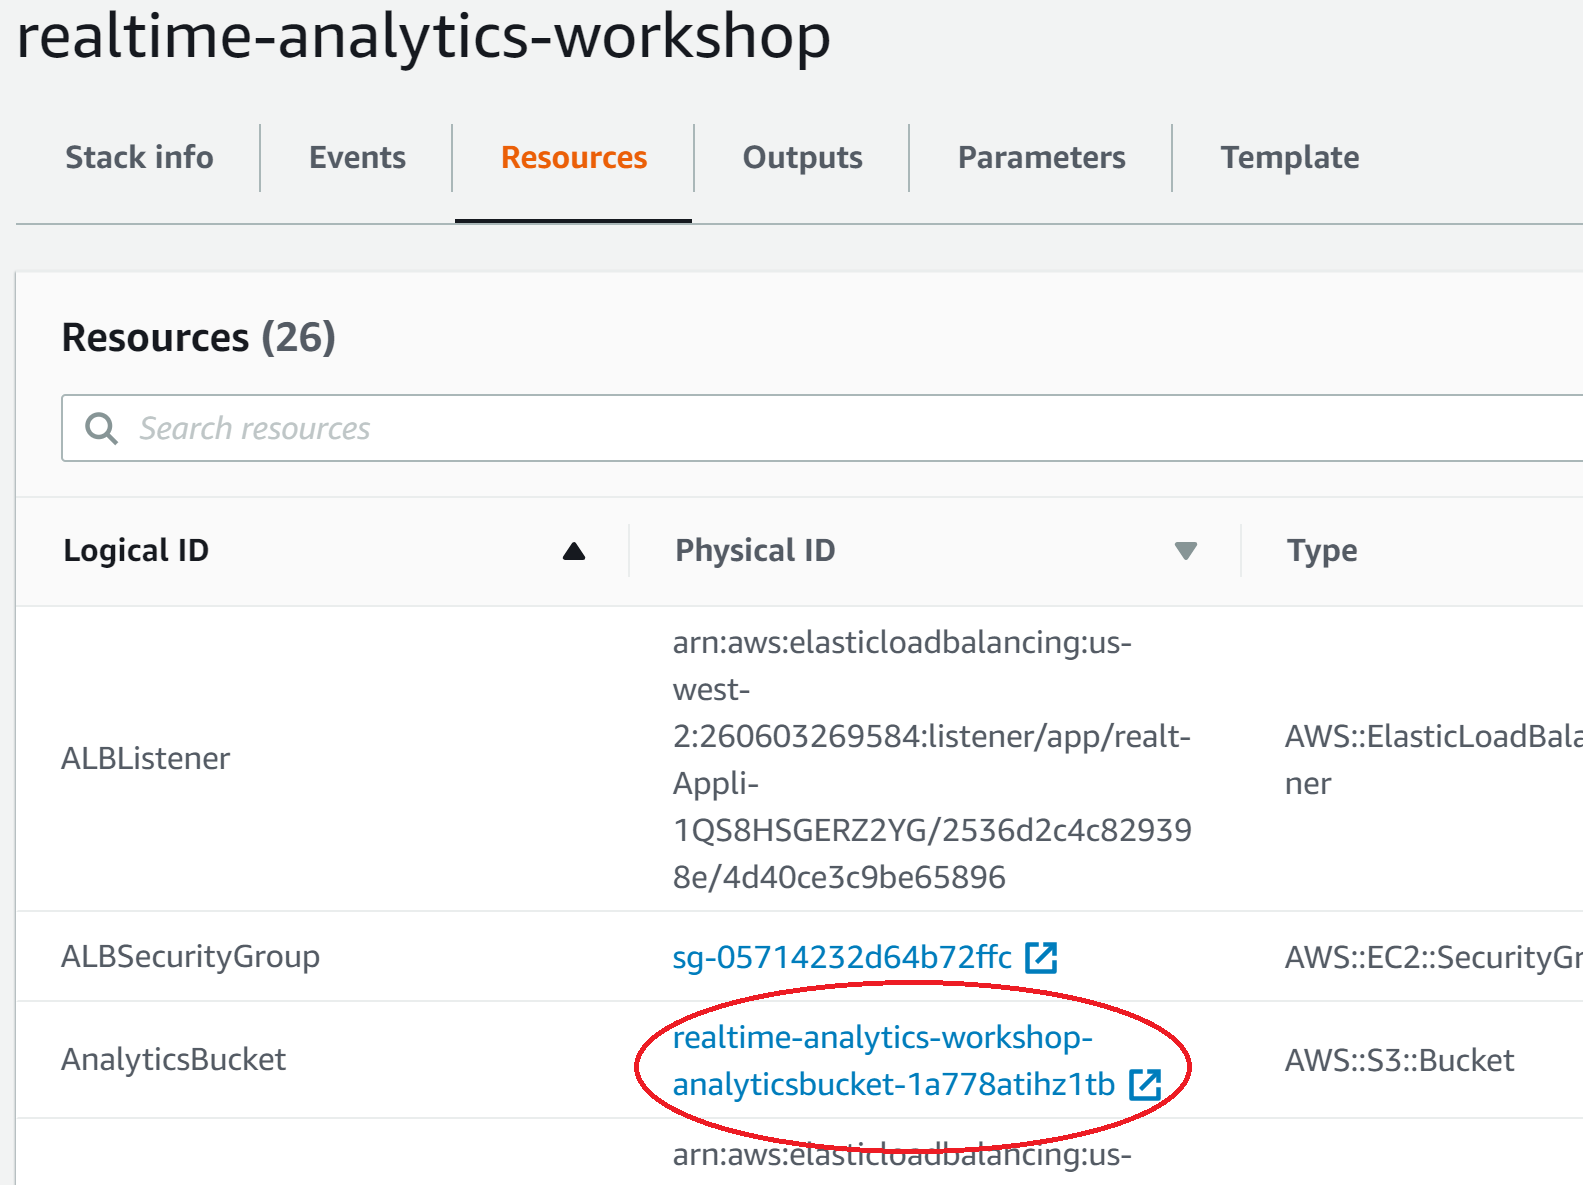Click the Search resources input field
This screenshot has width=1583, height=1185.
tap(822, 428)
